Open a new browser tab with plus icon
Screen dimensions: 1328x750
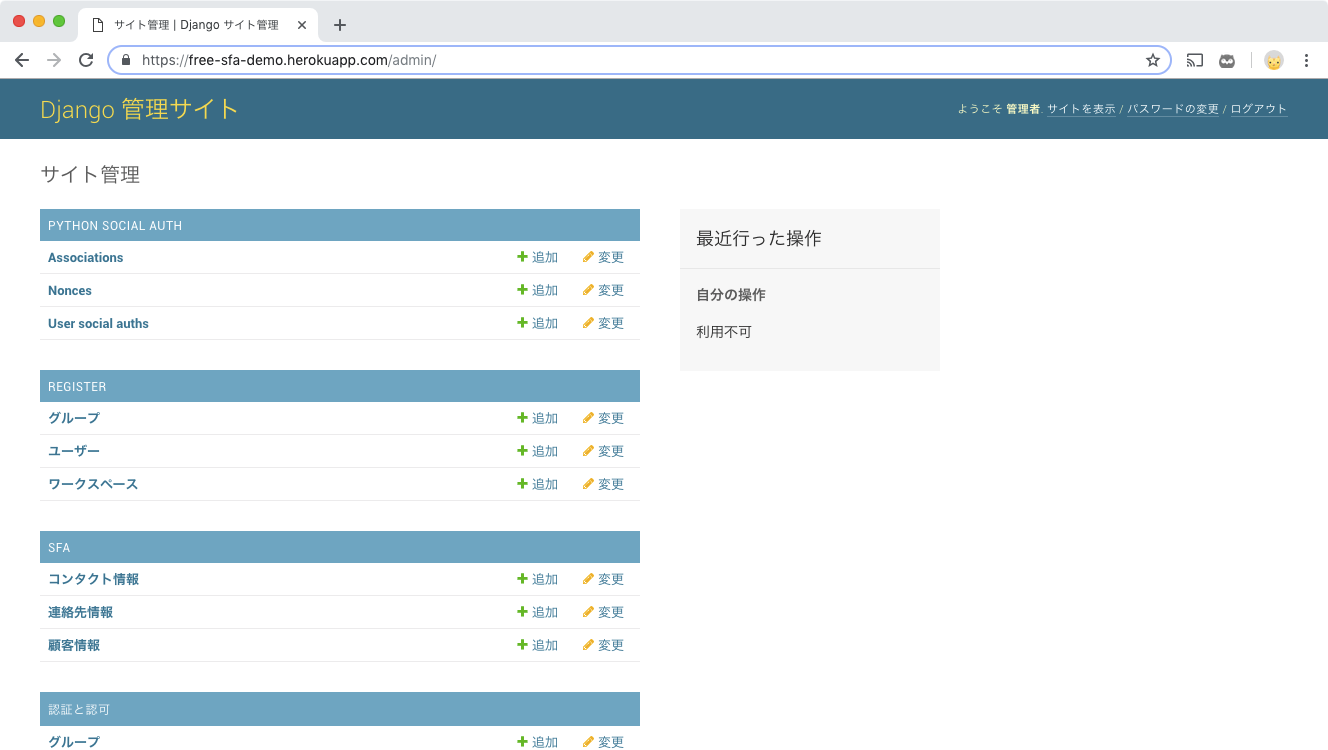tap(340, 25)
